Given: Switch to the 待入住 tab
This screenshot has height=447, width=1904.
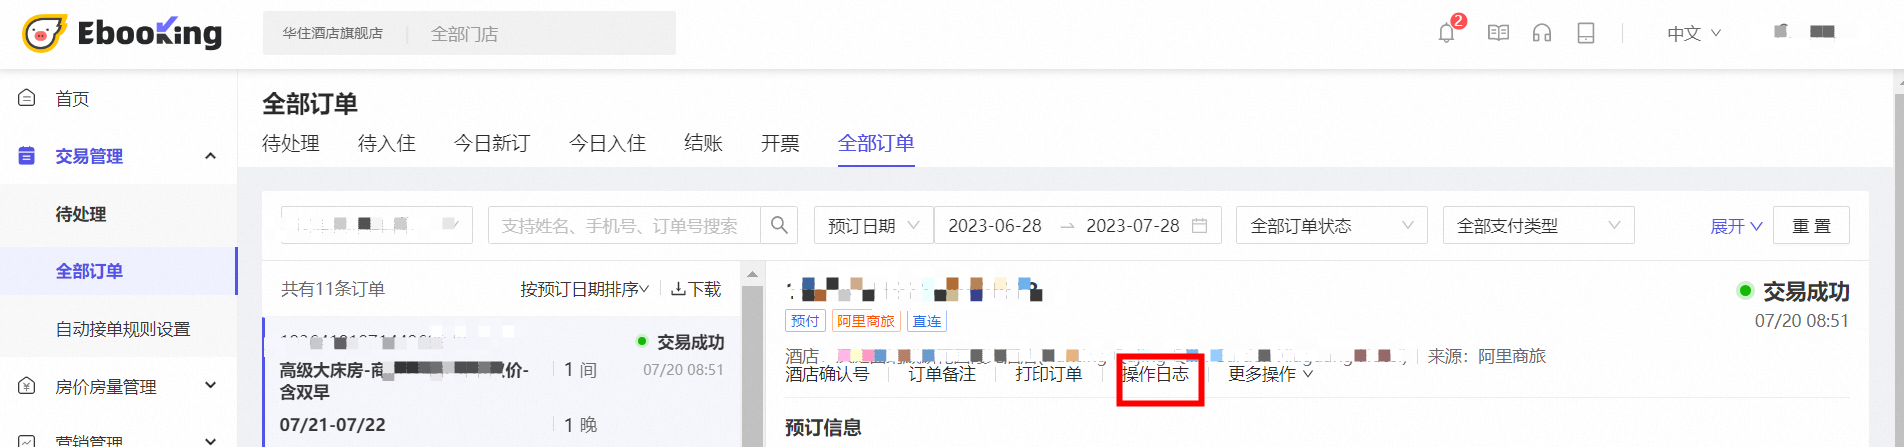Looking at the screenshot, I should pos(386,143).
